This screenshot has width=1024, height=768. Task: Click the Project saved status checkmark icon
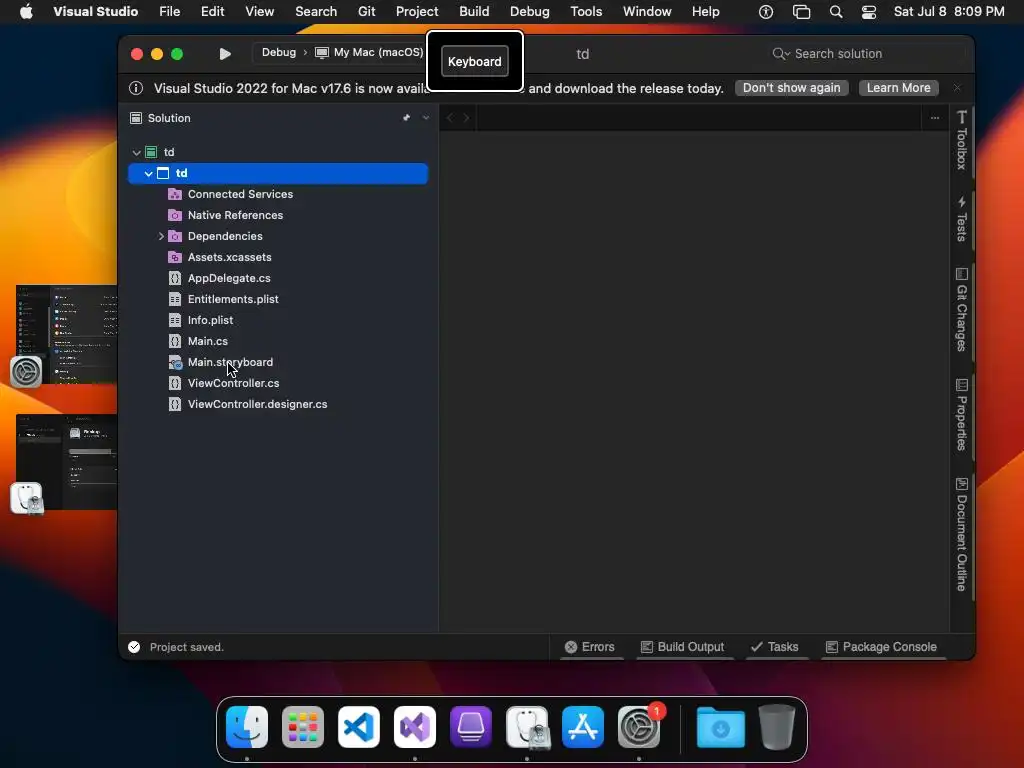[135, 647]
